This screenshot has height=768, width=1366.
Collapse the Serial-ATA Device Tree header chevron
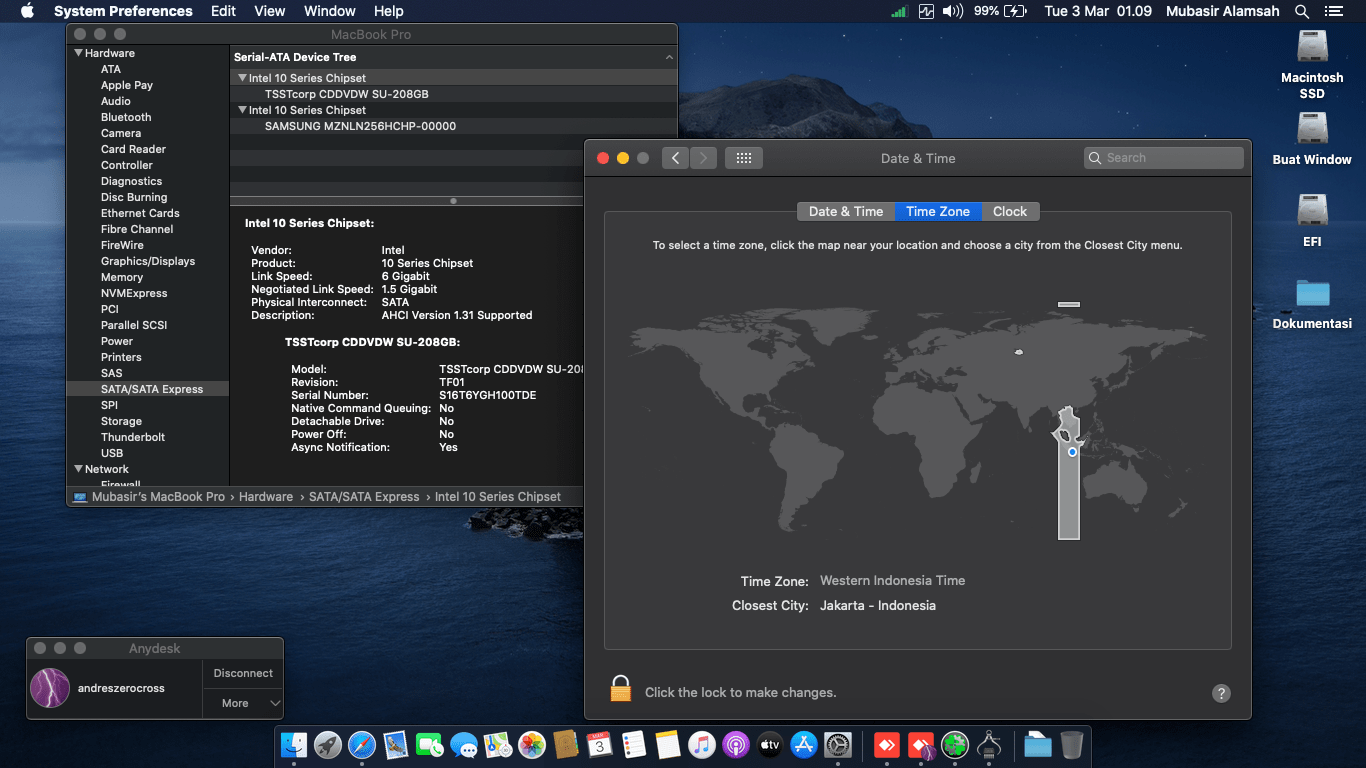click(669, 58)
